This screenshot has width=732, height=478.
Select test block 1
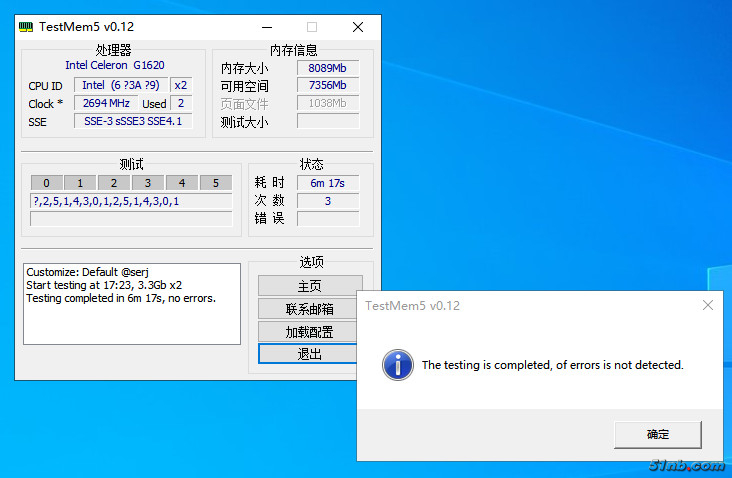tap(80, 183)
